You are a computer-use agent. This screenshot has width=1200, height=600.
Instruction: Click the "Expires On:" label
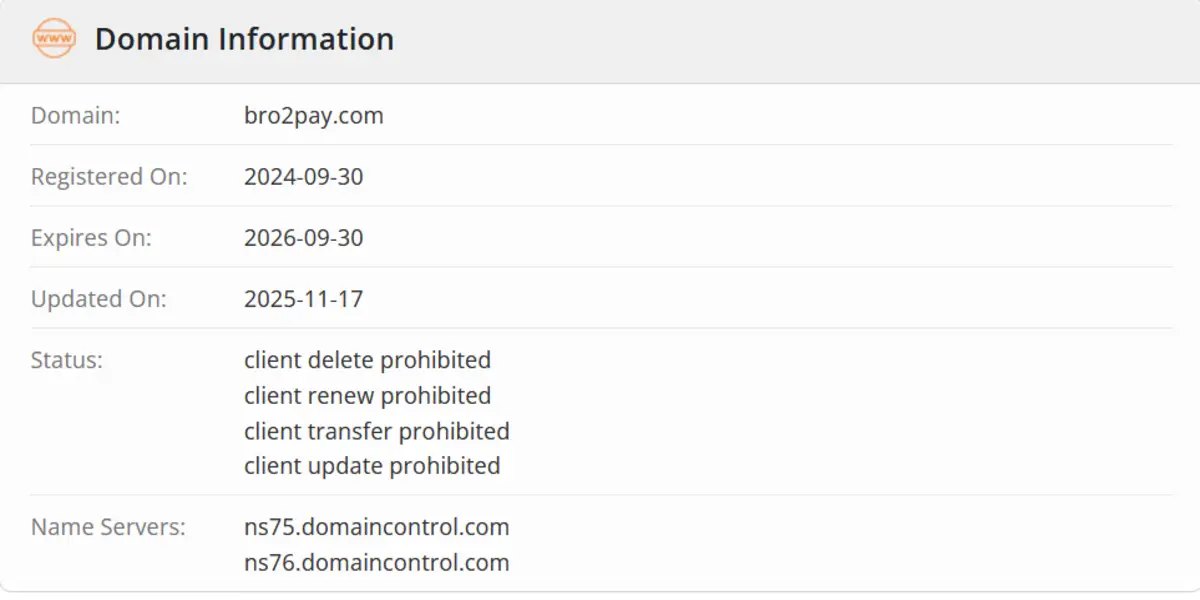pyautogui.click(x=91, y=238)
